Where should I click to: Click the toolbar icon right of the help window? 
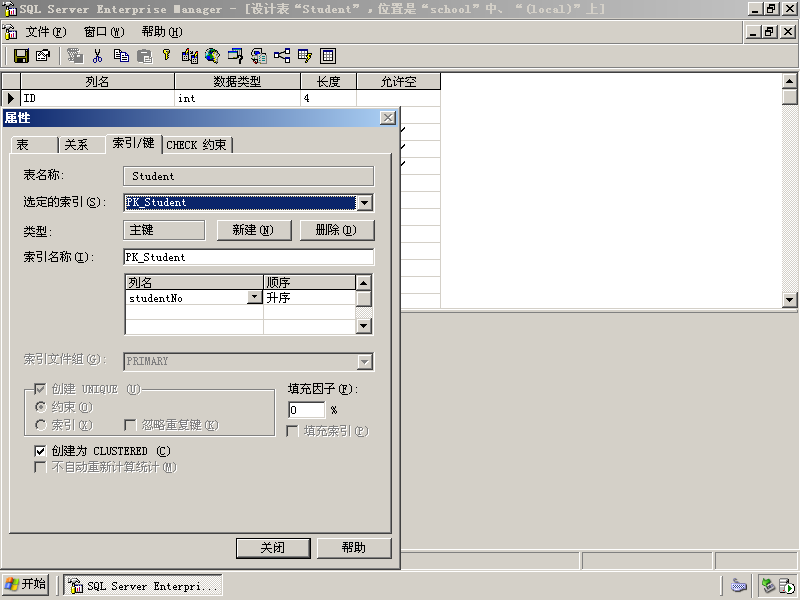(259, 56)
